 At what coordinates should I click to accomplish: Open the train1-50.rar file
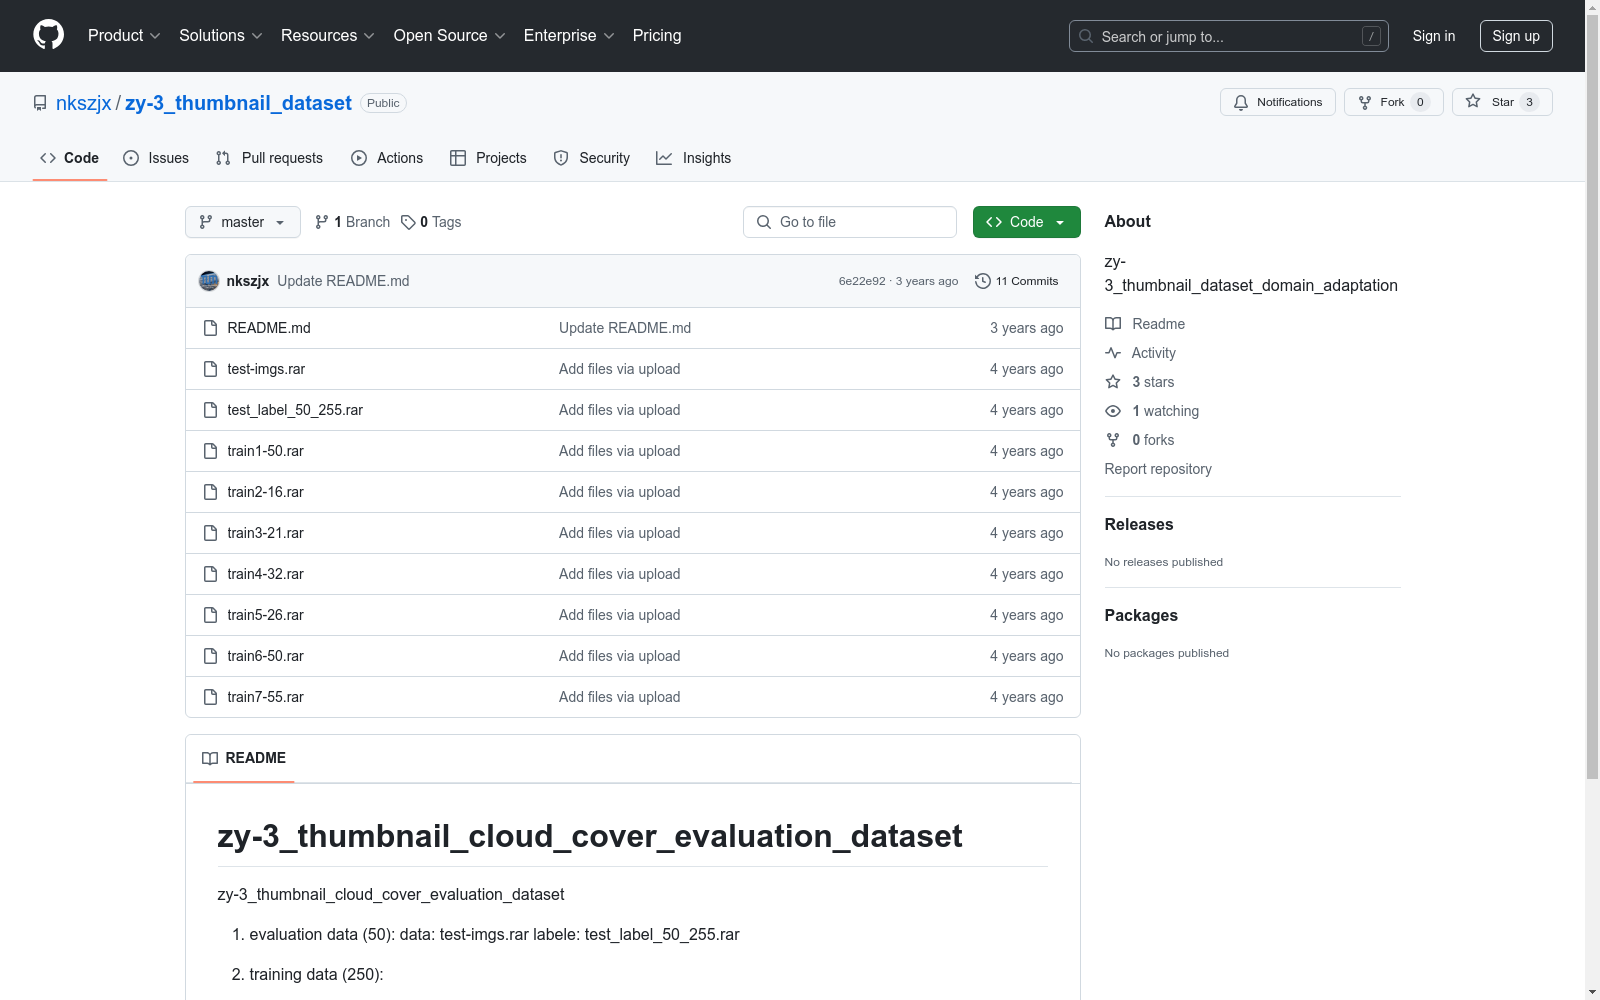[265, 451]
